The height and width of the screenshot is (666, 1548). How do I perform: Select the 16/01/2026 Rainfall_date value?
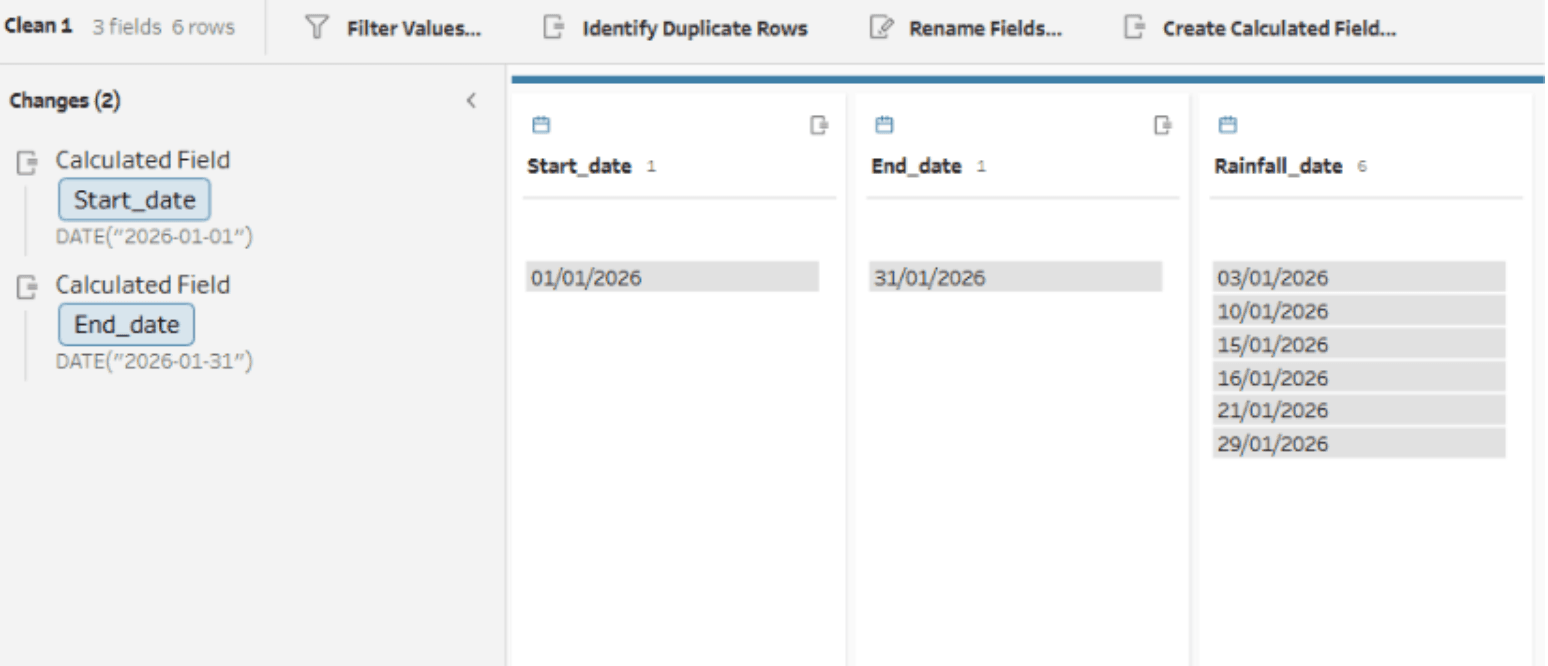1358,378
